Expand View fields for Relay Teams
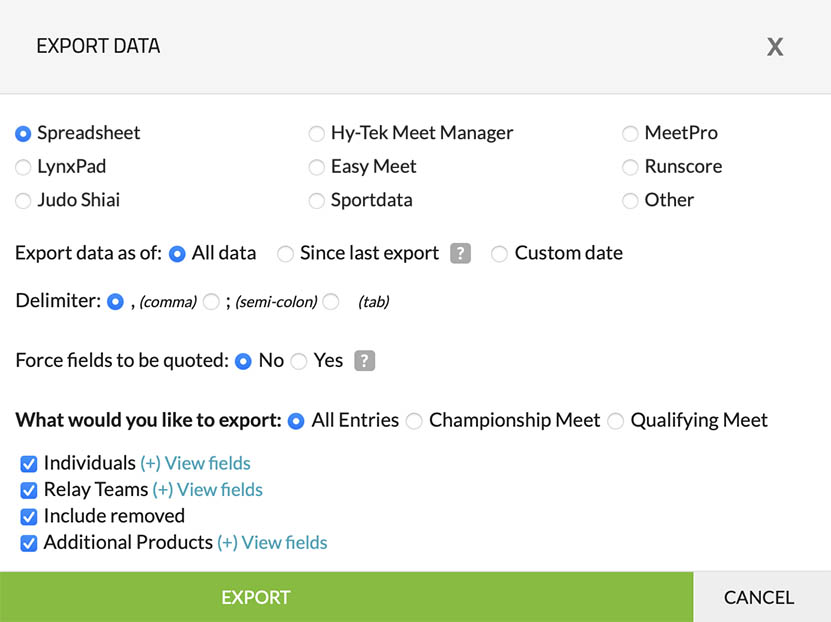The image size is (831, 622). tap(207, 490)
